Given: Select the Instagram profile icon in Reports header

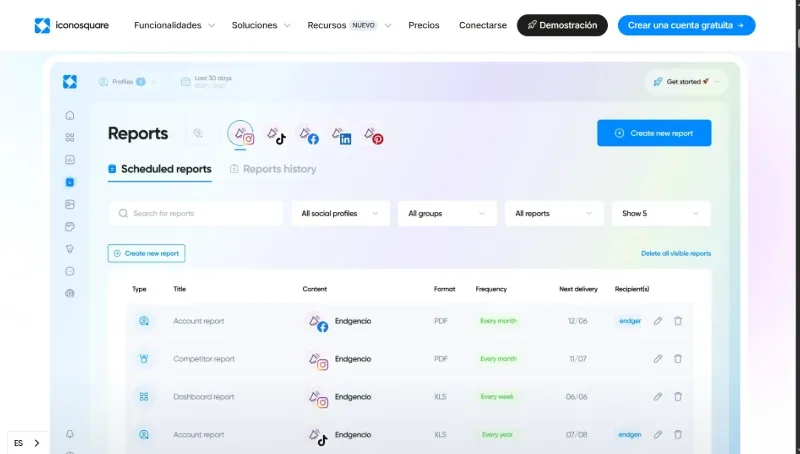Looking at the screenshot, I should click(x=241, y=134).
